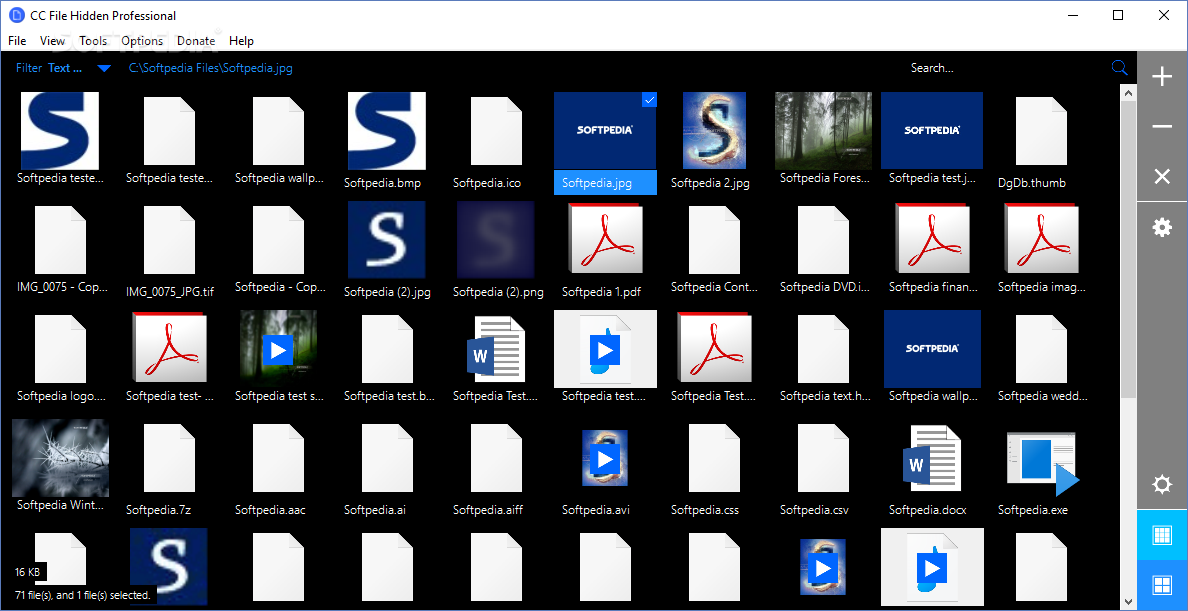Viewport: 1188px width, 611px height.
Task: Click the Softpedia test.b... file name
Action: 389,396
